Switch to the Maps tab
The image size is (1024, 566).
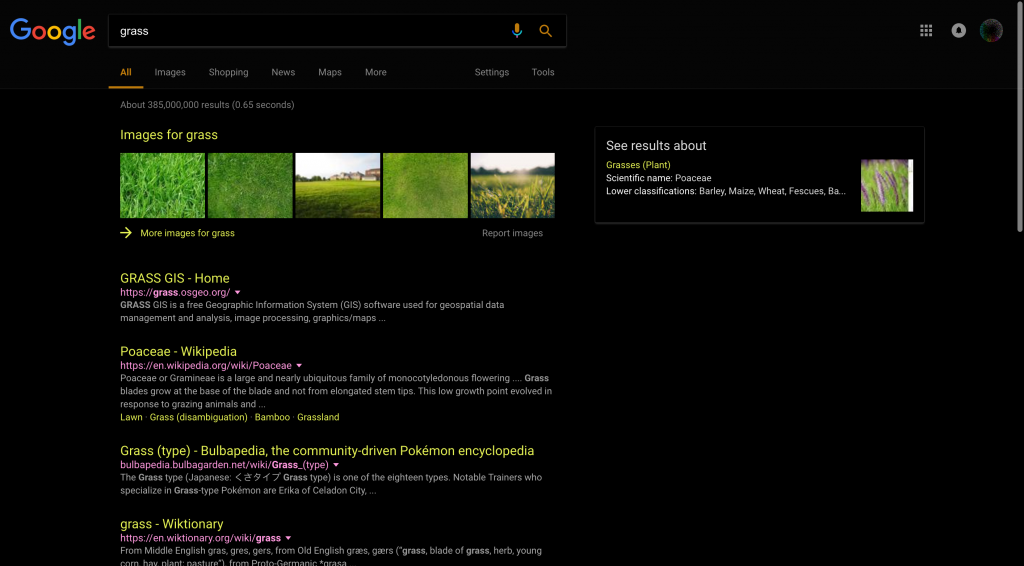pyautogui.click(x=330, y=72)
